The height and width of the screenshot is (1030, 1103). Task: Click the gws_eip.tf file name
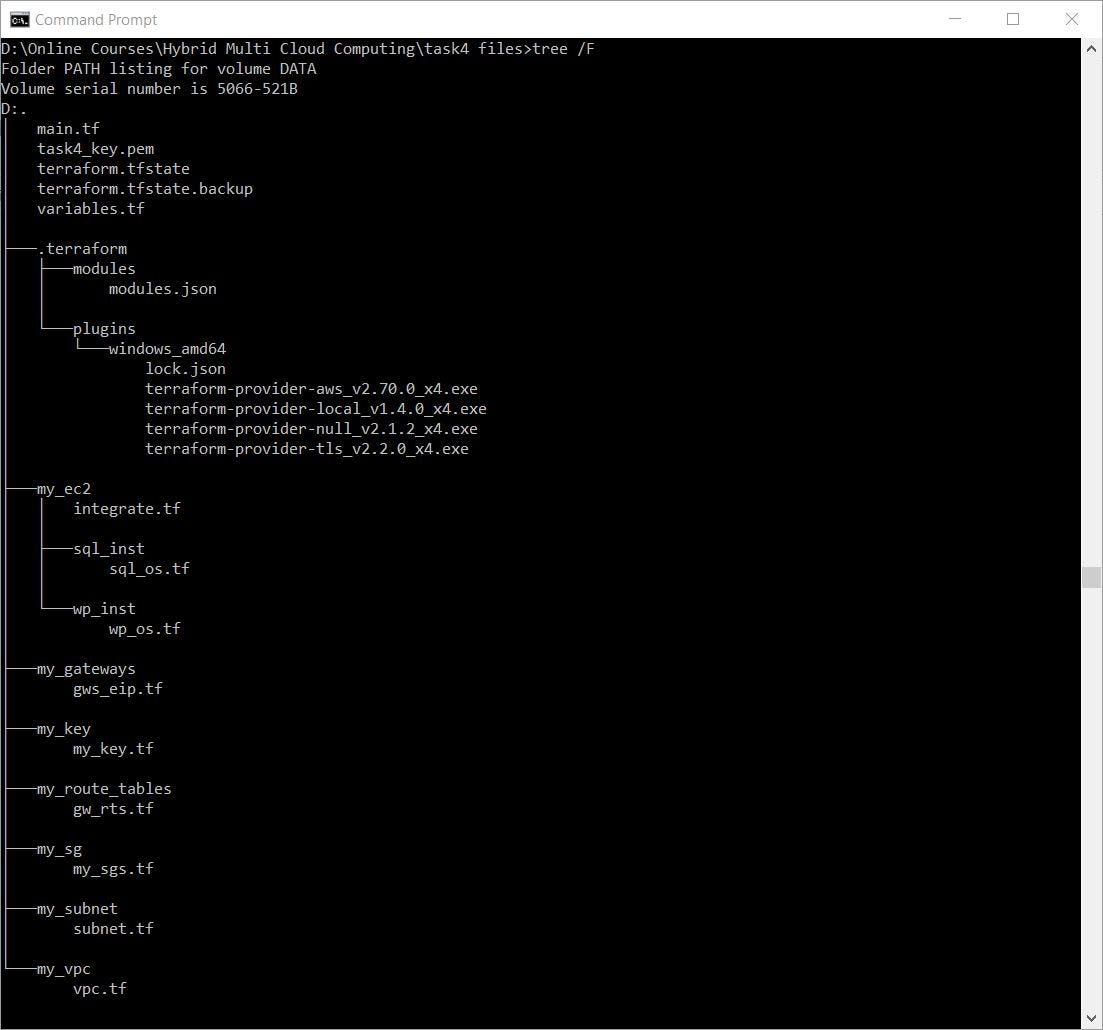coord(118,689)
